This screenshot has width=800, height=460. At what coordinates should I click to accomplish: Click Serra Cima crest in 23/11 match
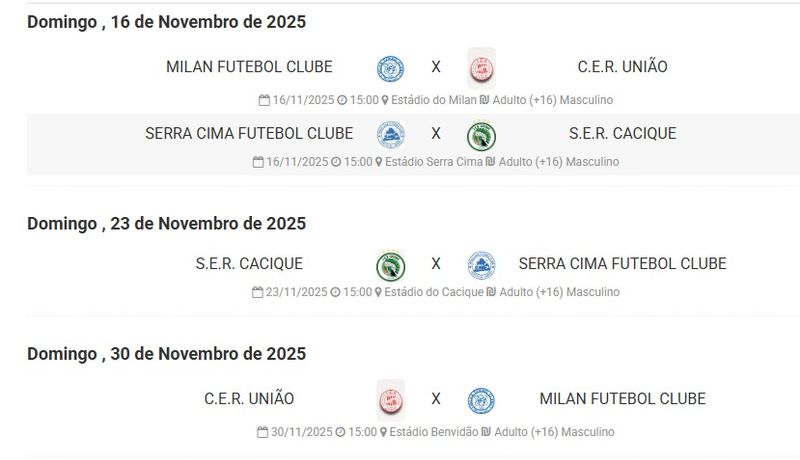pyautogui.click(x=481, y=265)
